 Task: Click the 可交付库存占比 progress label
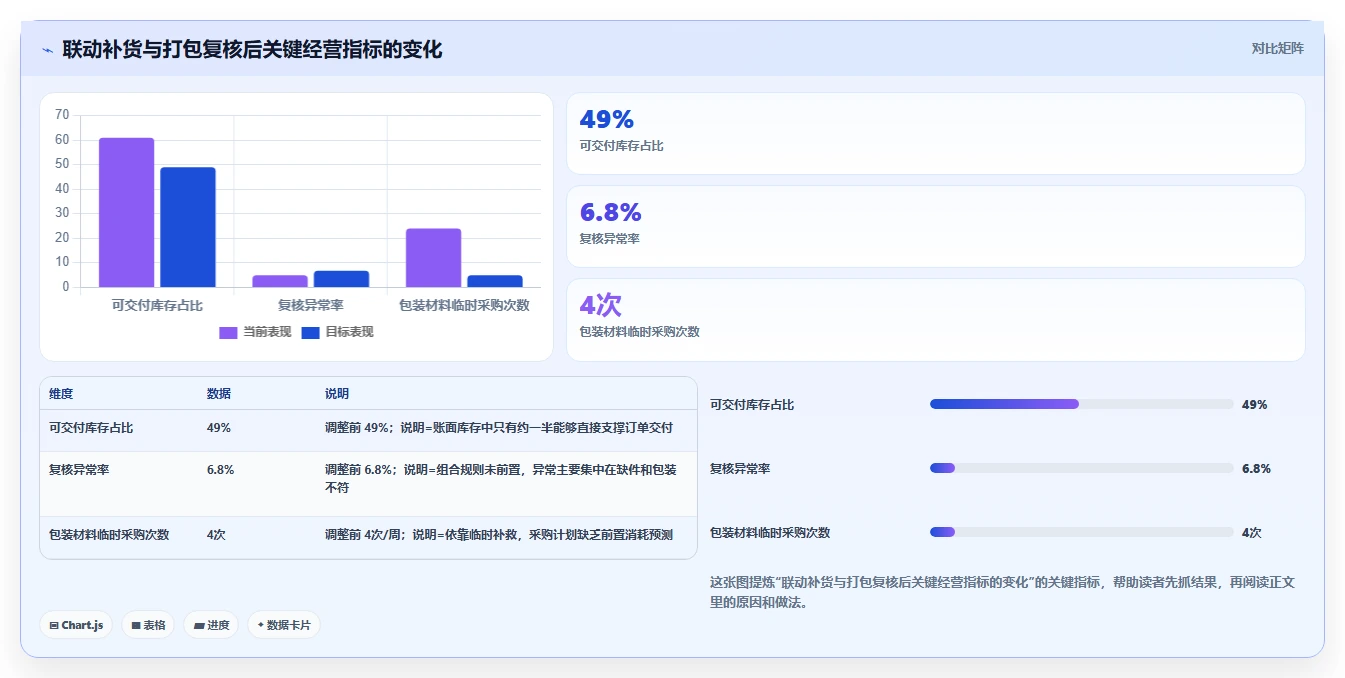tap(752, 405)
